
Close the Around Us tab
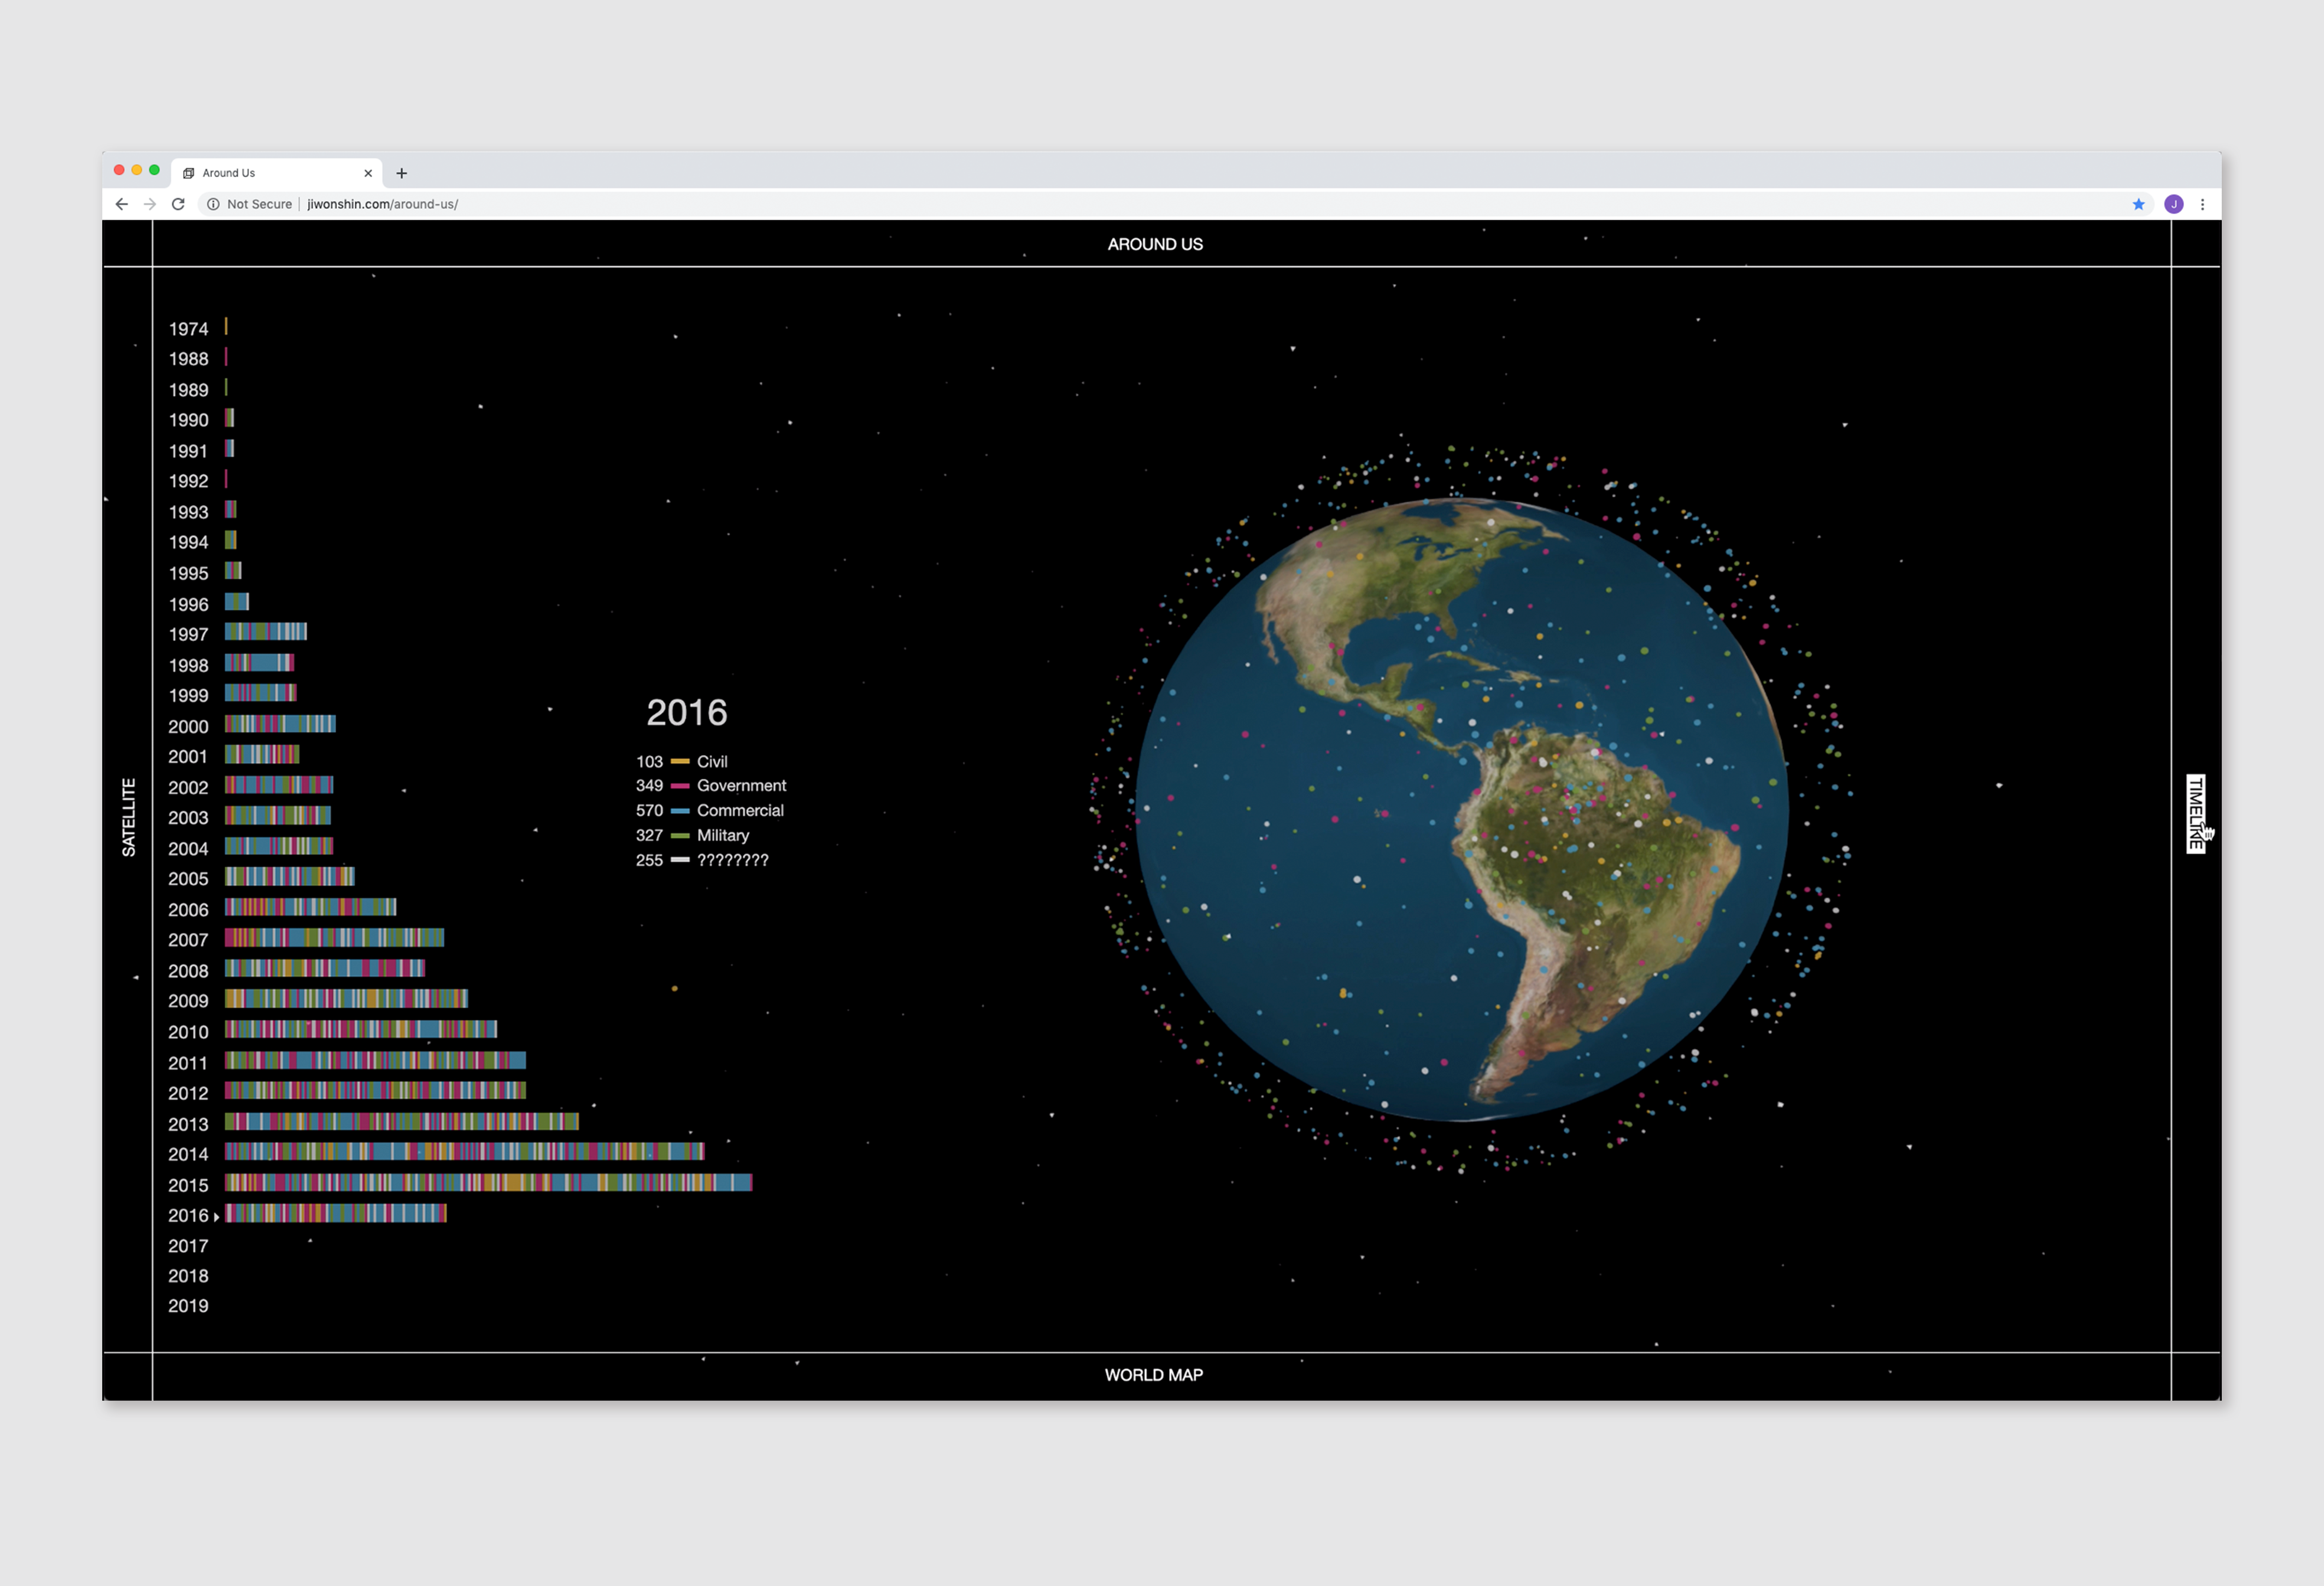pyautogui.click(x=368, y=173)
